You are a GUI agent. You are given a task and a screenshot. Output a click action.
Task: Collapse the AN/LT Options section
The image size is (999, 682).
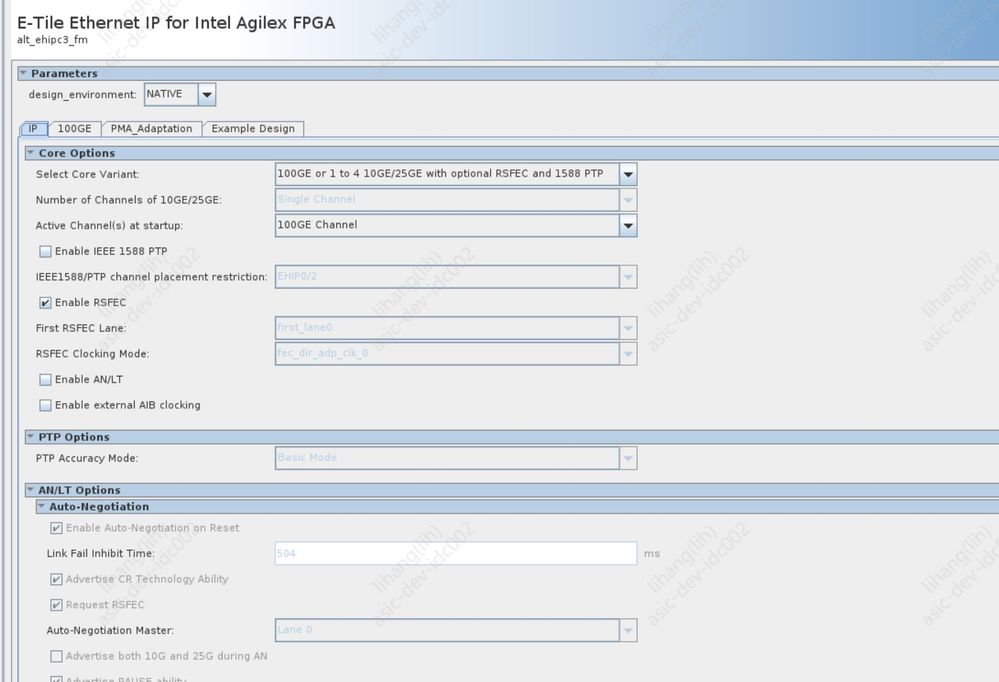[30, 490]
